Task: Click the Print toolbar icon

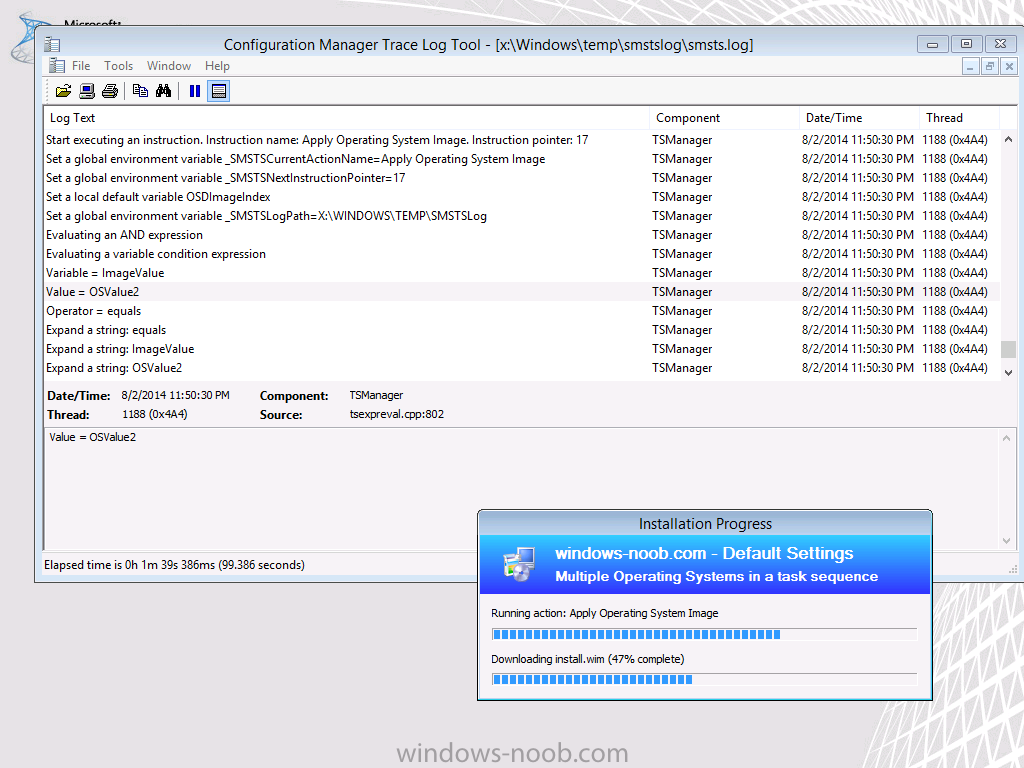Action: click(x=110, y=91)
